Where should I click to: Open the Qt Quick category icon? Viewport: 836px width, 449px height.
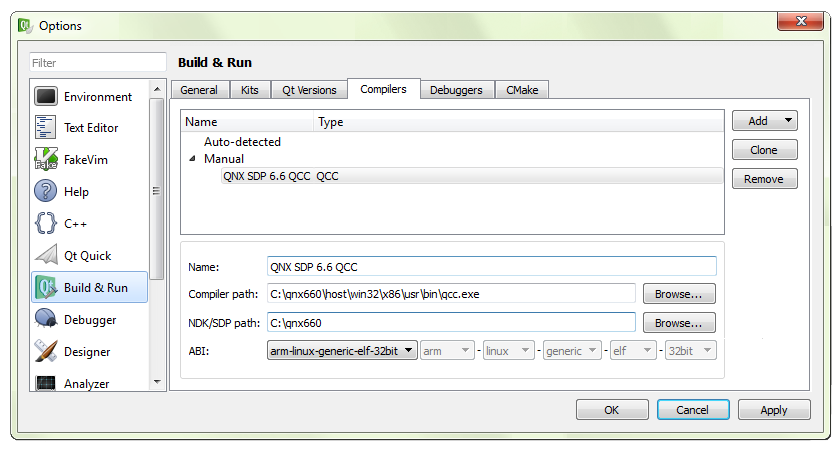[46, 256]
